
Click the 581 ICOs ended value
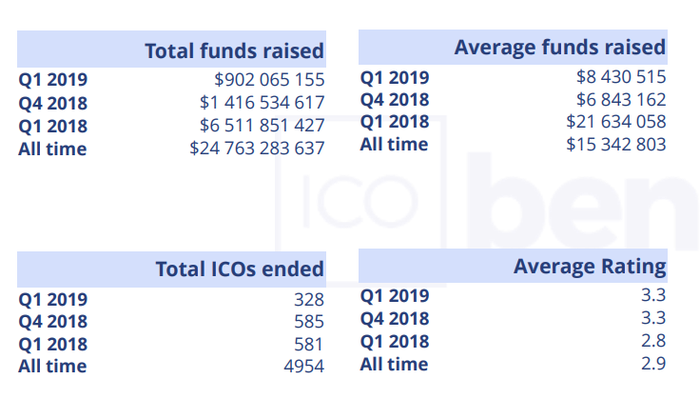(309, 344)
